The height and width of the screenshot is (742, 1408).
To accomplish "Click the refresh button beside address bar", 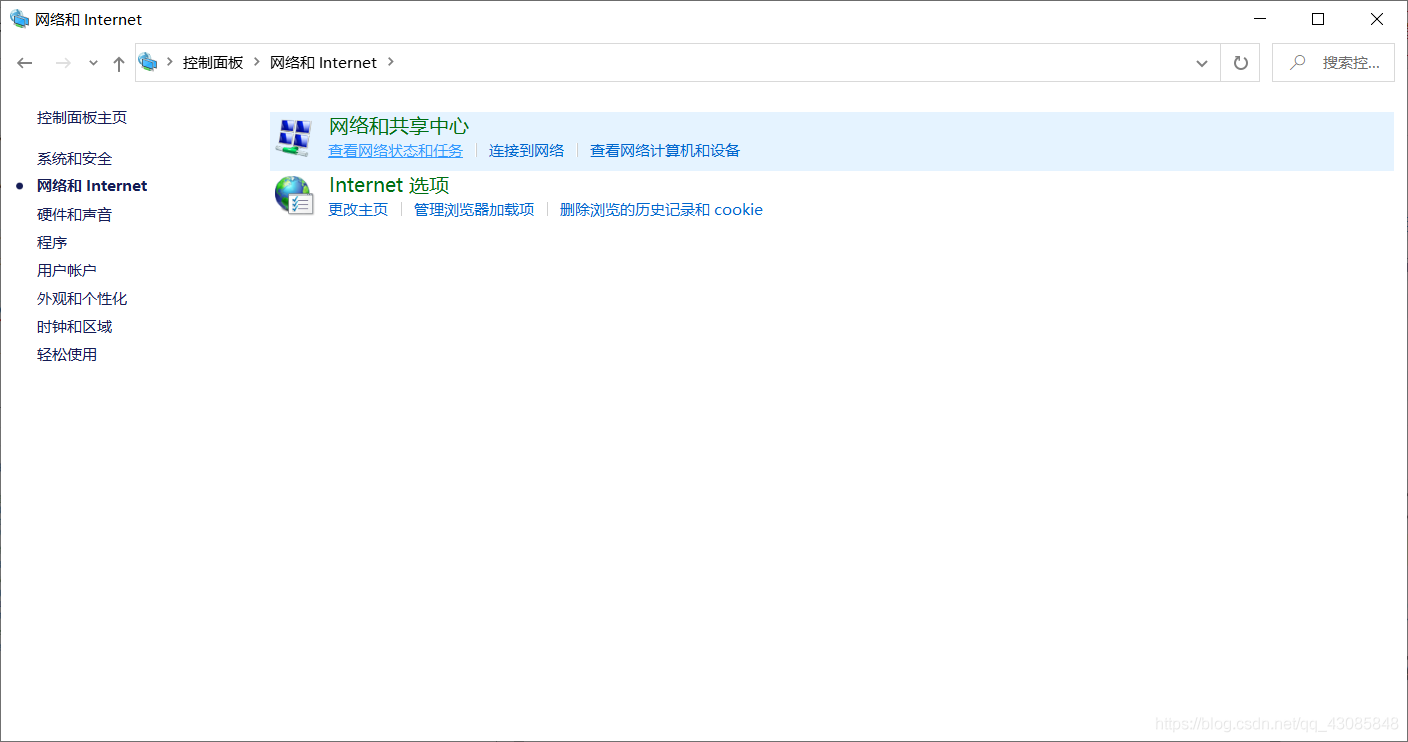I will (x=1240, y=63).
